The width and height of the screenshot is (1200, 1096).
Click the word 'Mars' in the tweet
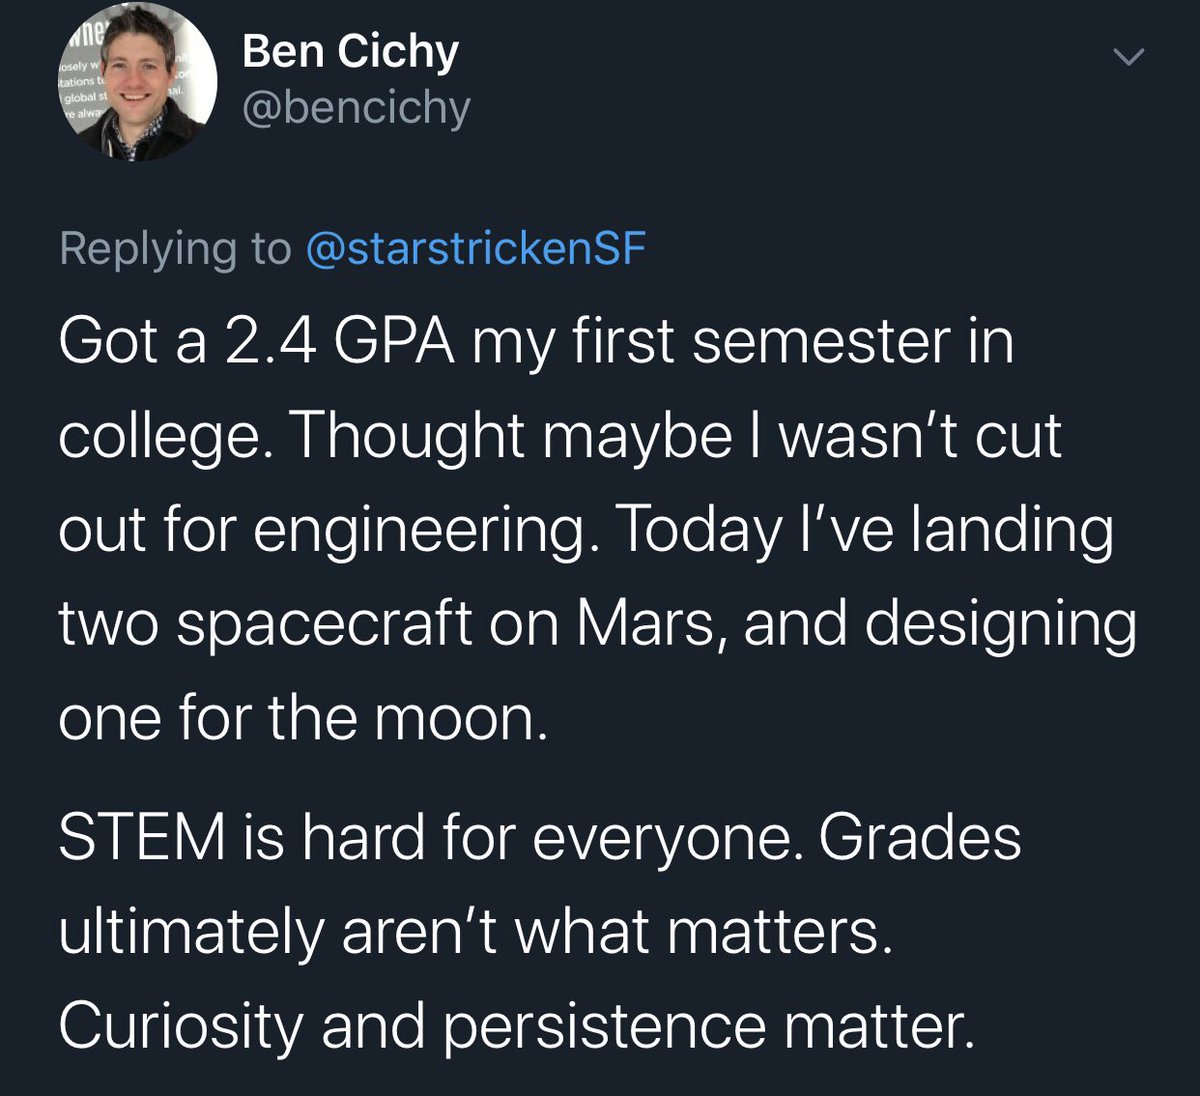tap(650, 623)
